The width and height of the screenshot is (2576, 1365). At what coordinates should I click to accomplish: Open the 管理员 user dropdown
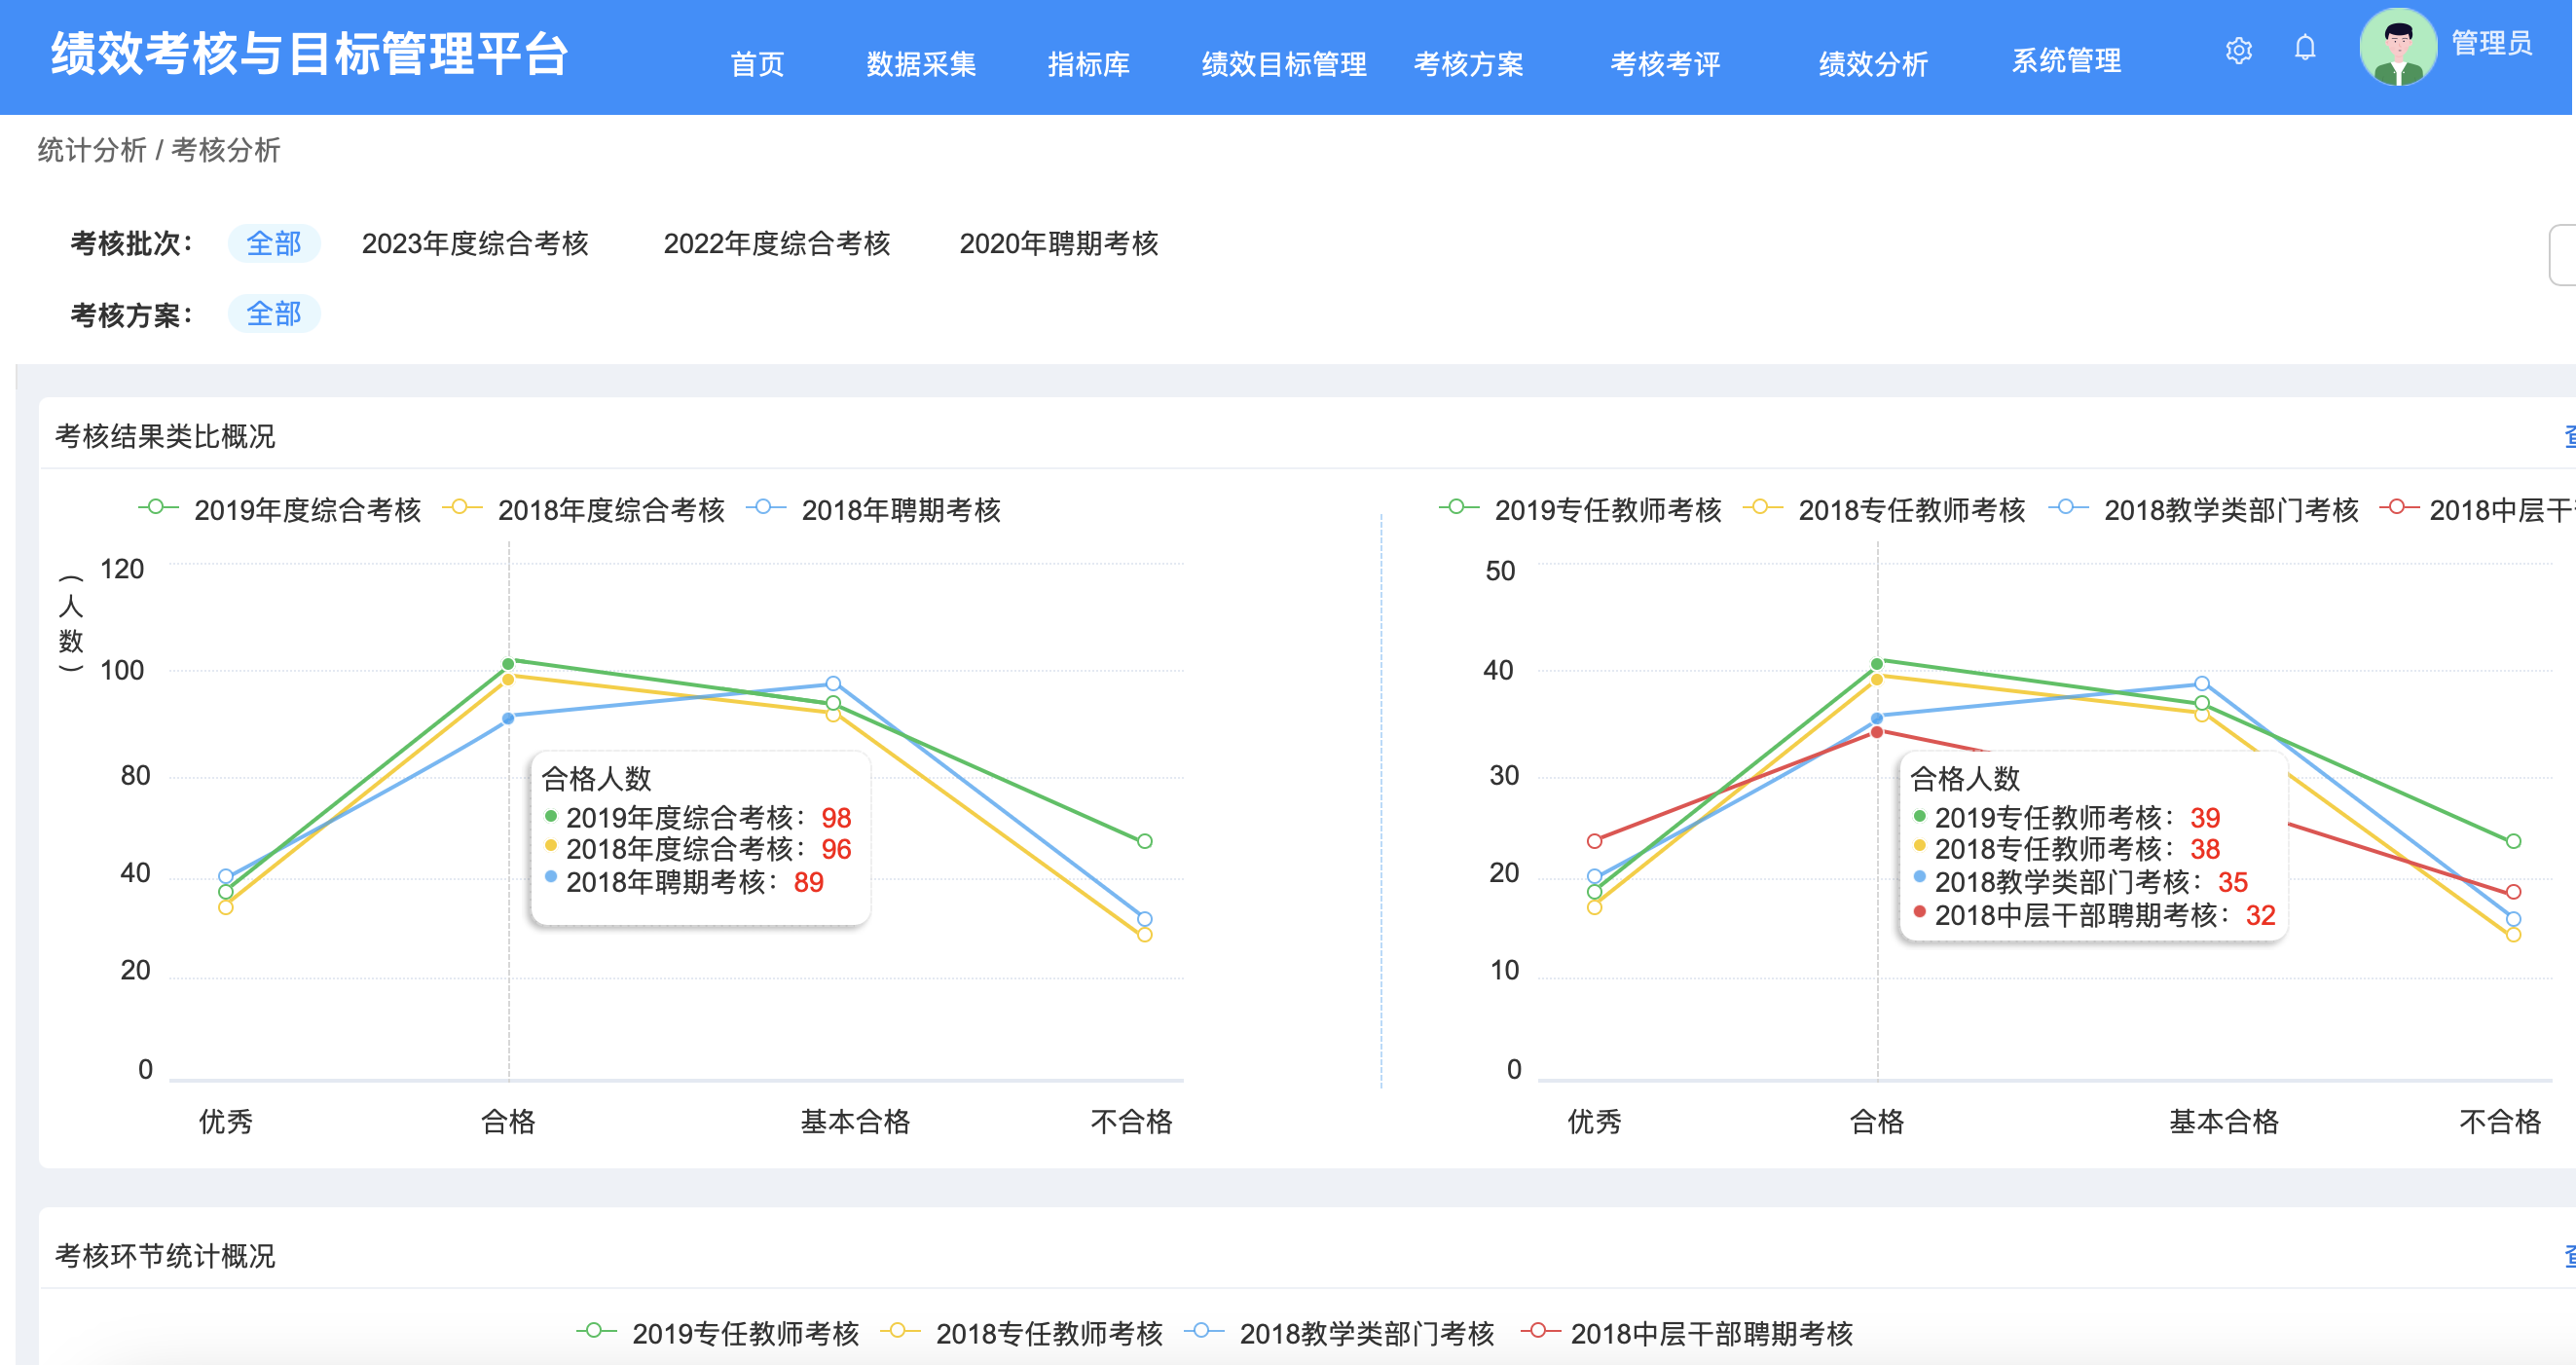2490,43
